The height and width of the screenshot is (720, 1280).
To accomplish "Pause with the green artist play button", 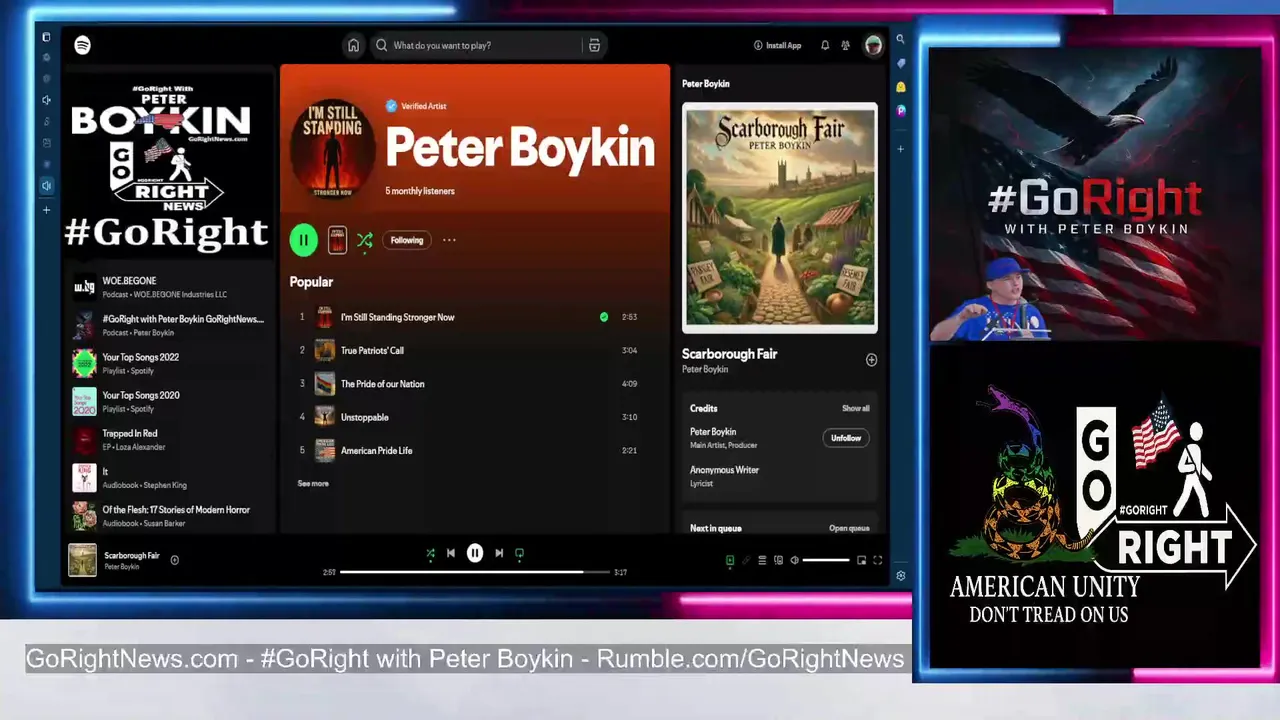I will [x=303, y=240].
